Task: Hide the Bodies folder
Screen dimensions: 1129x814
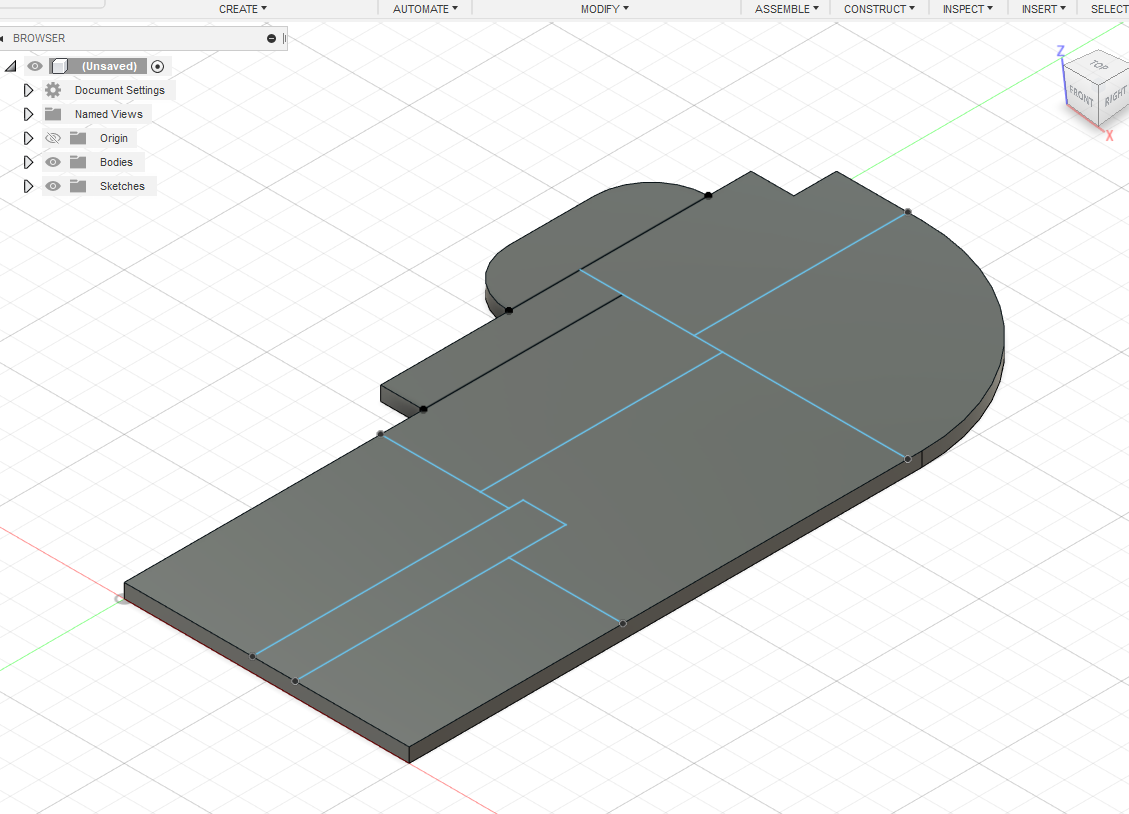Action: (53, 162)
